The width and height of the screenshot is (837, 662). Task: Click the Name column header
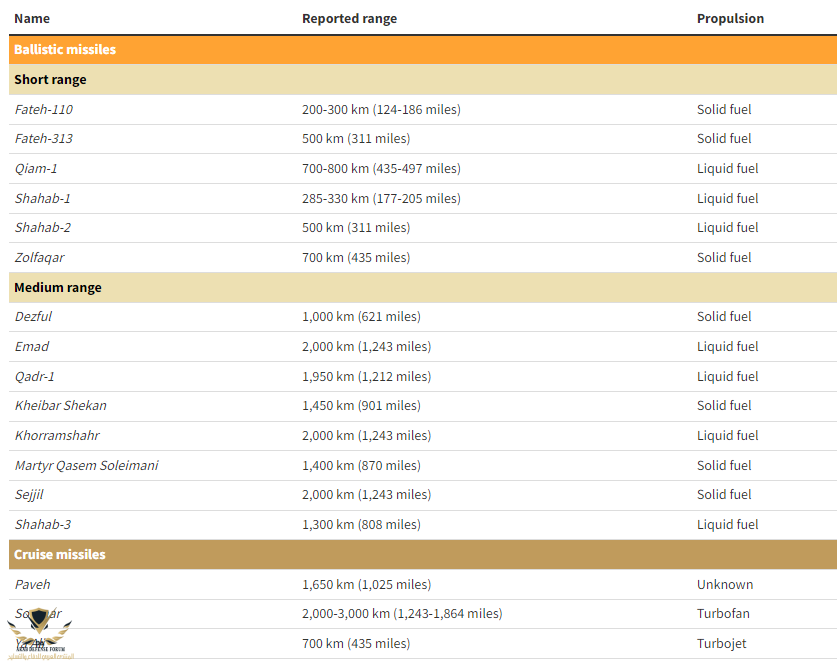point(32,18)
